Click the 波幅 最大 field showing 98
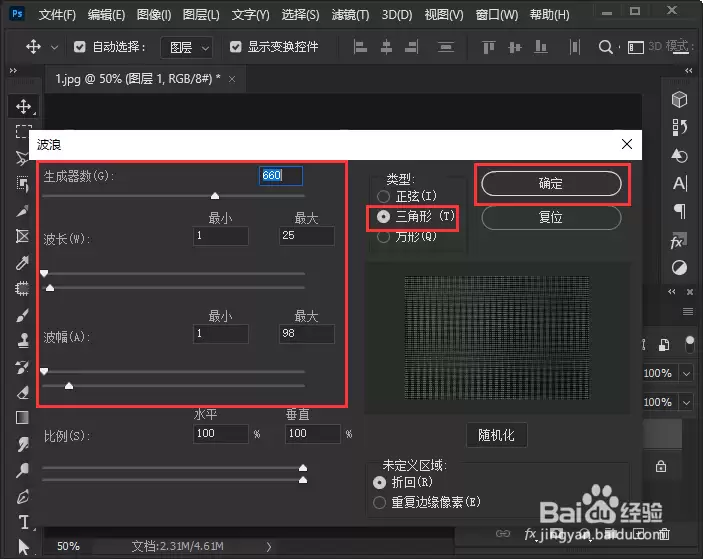Screen dimensions: 703x559 tap(307, 334)
